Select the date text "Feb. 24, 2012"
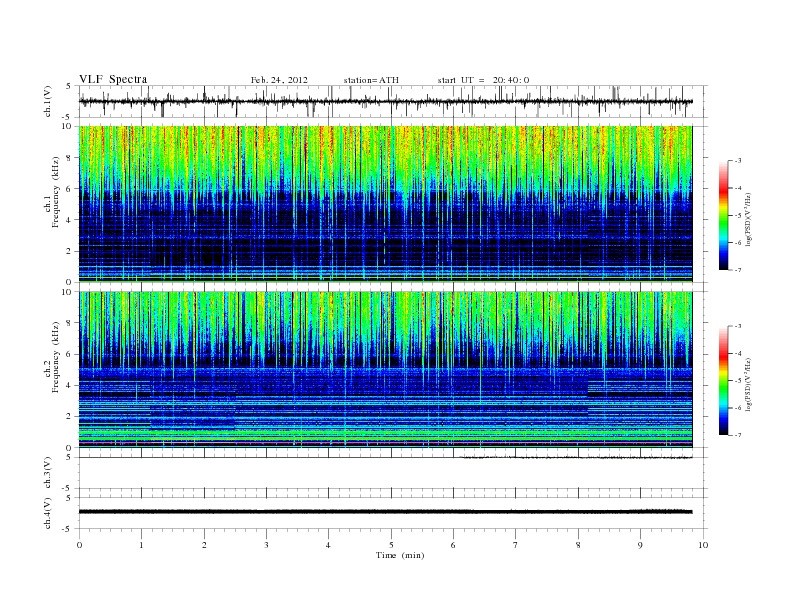Image resolution: width=792 pixels, height=612 pixels. 279,80
